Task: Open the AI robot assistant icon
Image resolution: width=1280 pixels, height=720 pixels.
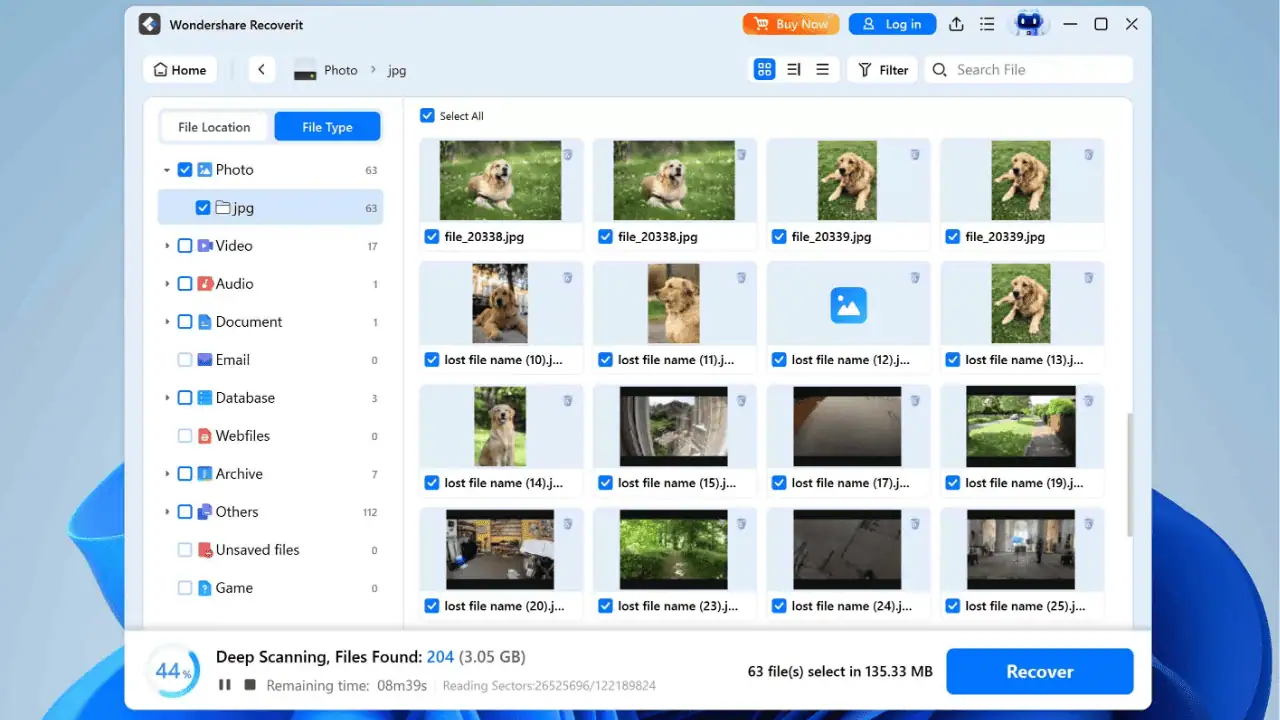Action: (x=1028, y=23)
